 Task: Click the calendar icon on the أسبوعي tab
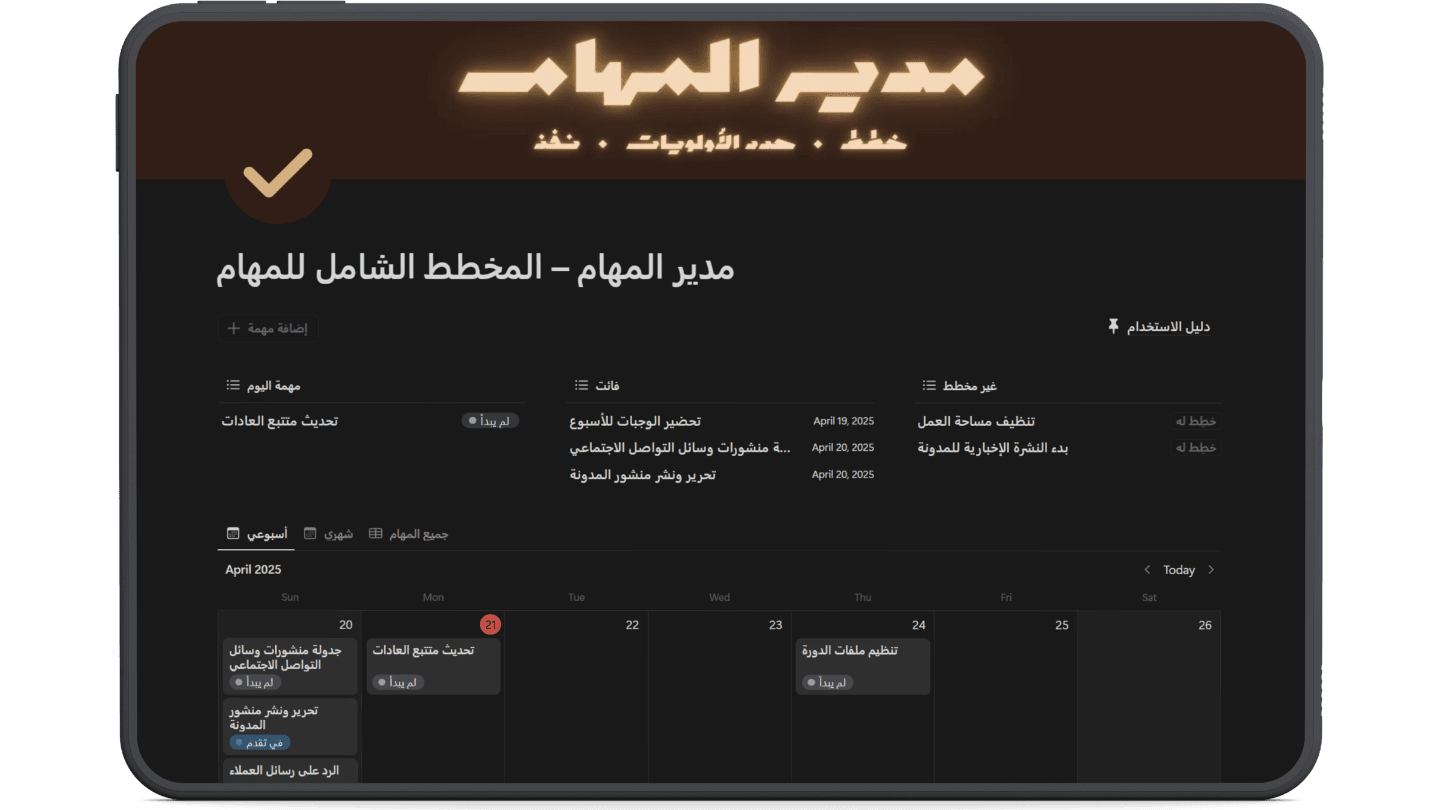[x=231, y=533]
